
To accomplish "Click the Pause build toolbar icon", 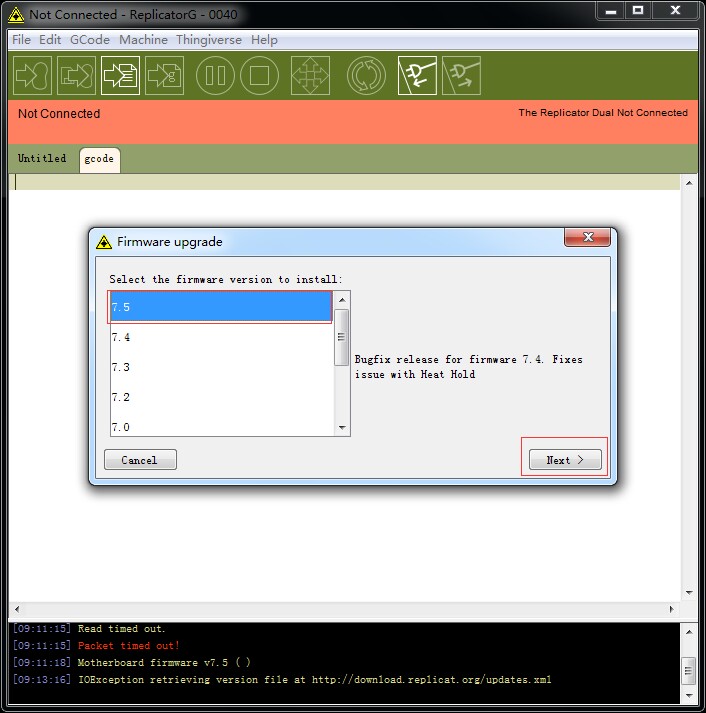I will (215, 75).
